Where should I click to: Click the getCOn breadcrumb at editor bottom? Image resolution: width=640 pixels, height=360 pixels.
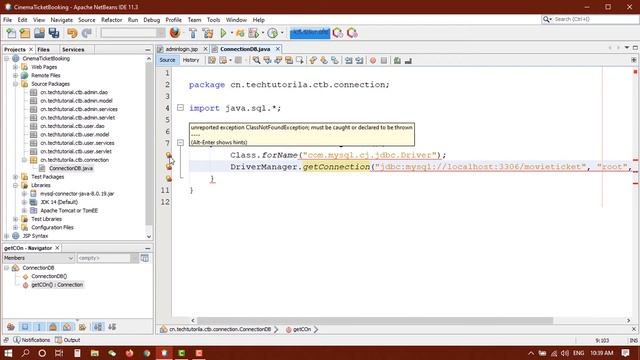[302, 329]
